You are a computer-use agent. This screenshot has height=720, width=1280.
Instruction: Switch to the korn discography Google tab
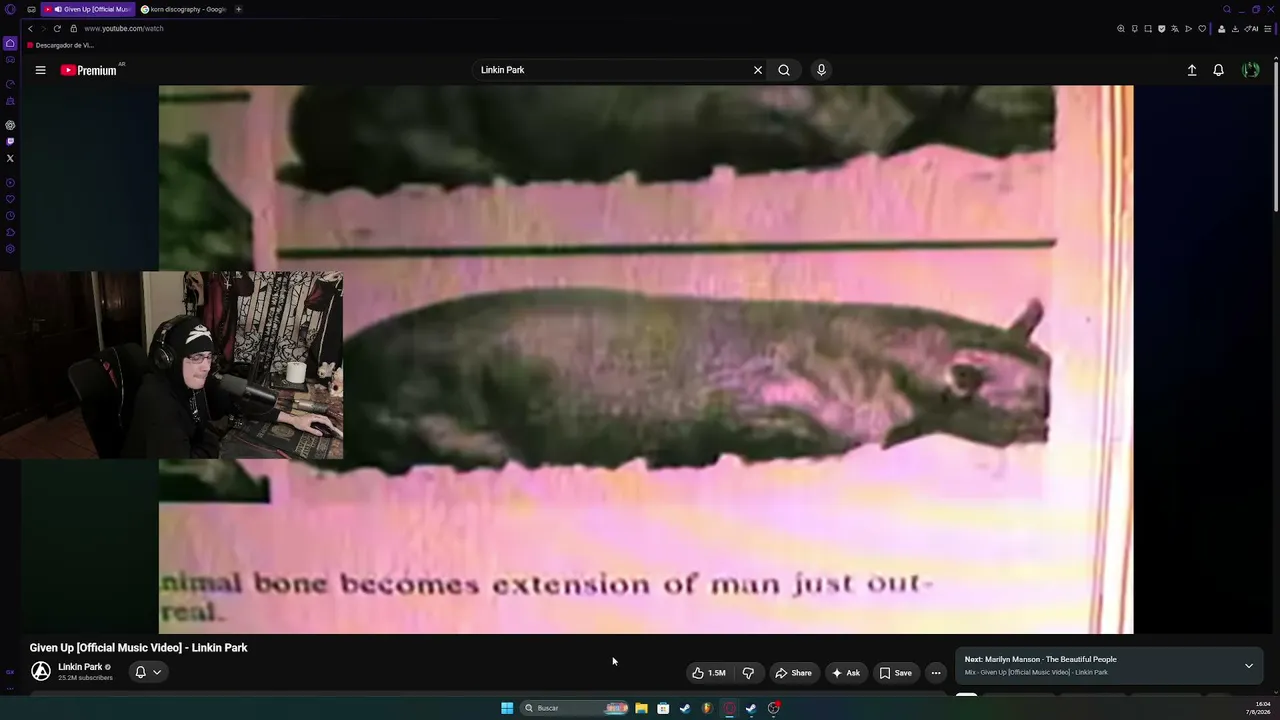pyautogui.click(x=184, y=9)
